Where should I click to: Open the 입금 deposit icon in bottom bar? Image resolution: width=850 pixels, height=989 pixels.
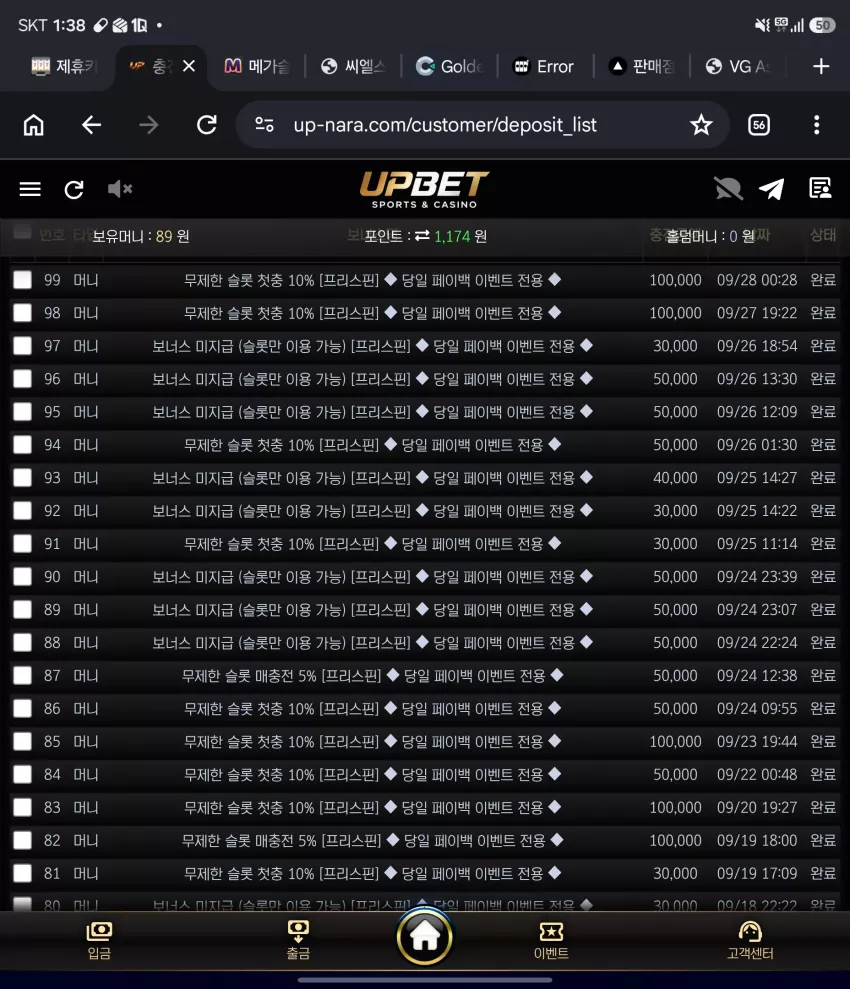click(99, 940)
